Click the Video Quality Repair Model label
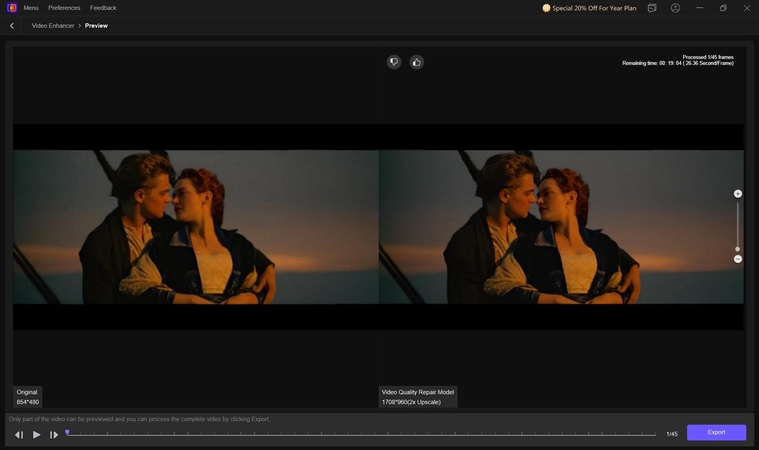759x450 pixels. [418, 397]
